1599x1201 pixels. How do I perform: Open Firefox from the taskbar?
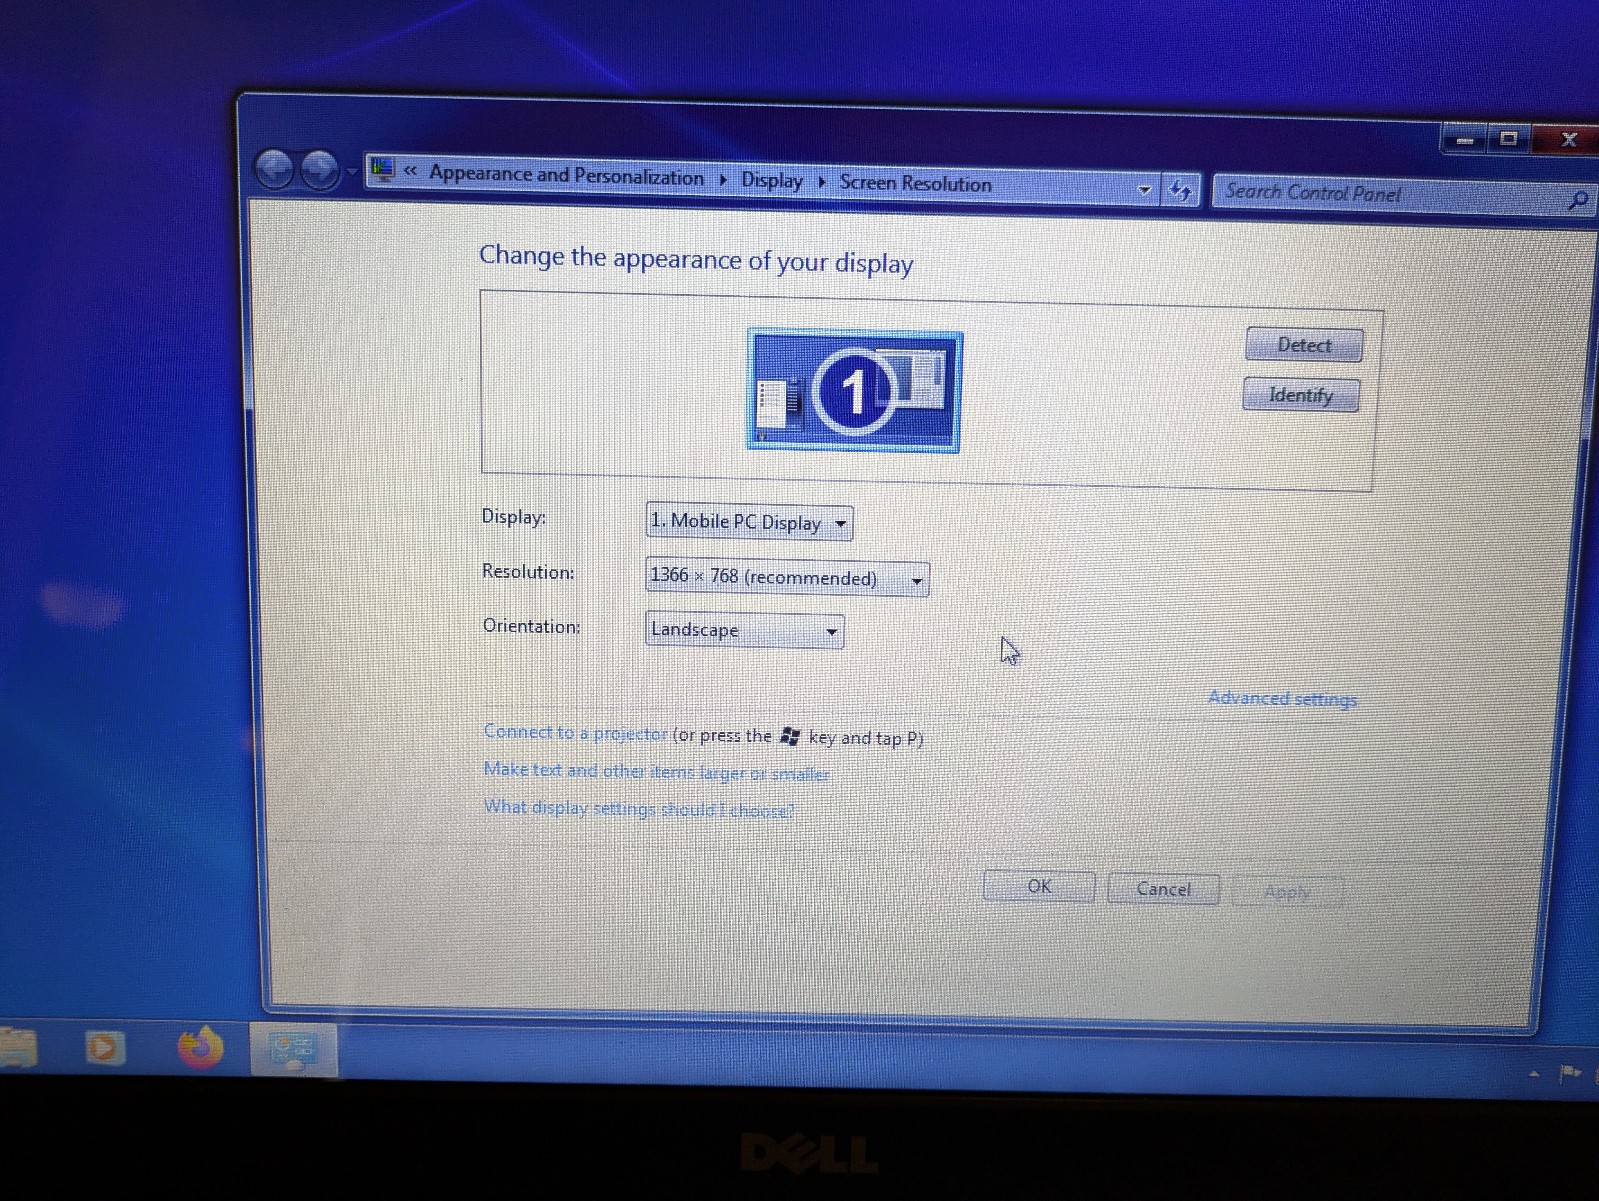click(200, 1047)
